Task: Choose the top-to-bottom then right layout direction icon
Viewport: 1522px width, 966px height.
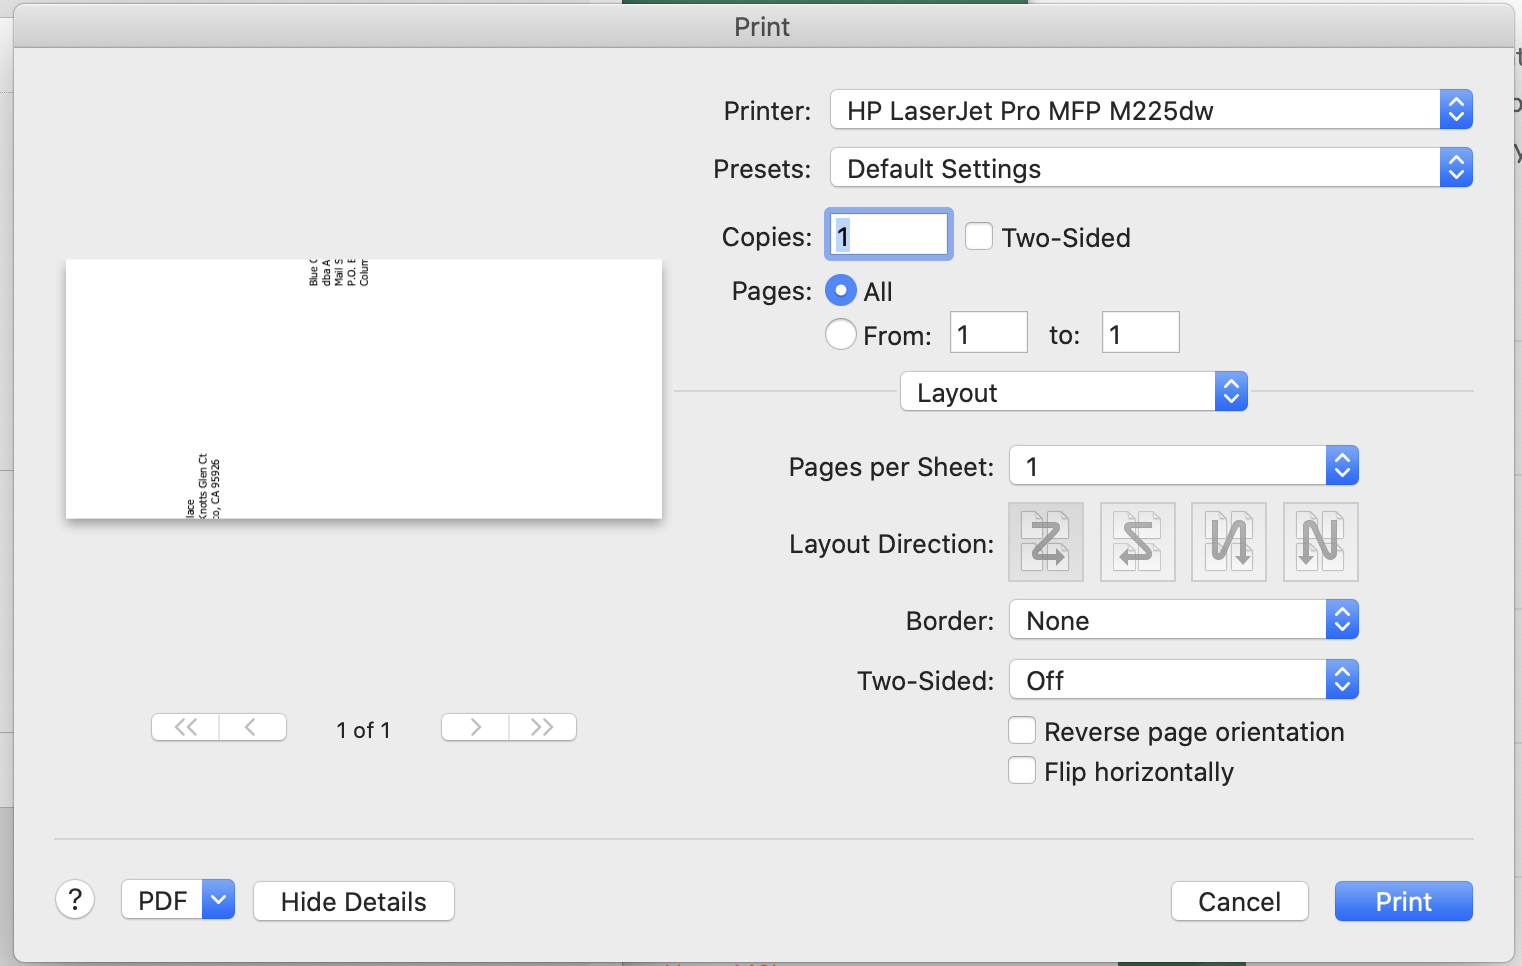Action: point(1229,542)
